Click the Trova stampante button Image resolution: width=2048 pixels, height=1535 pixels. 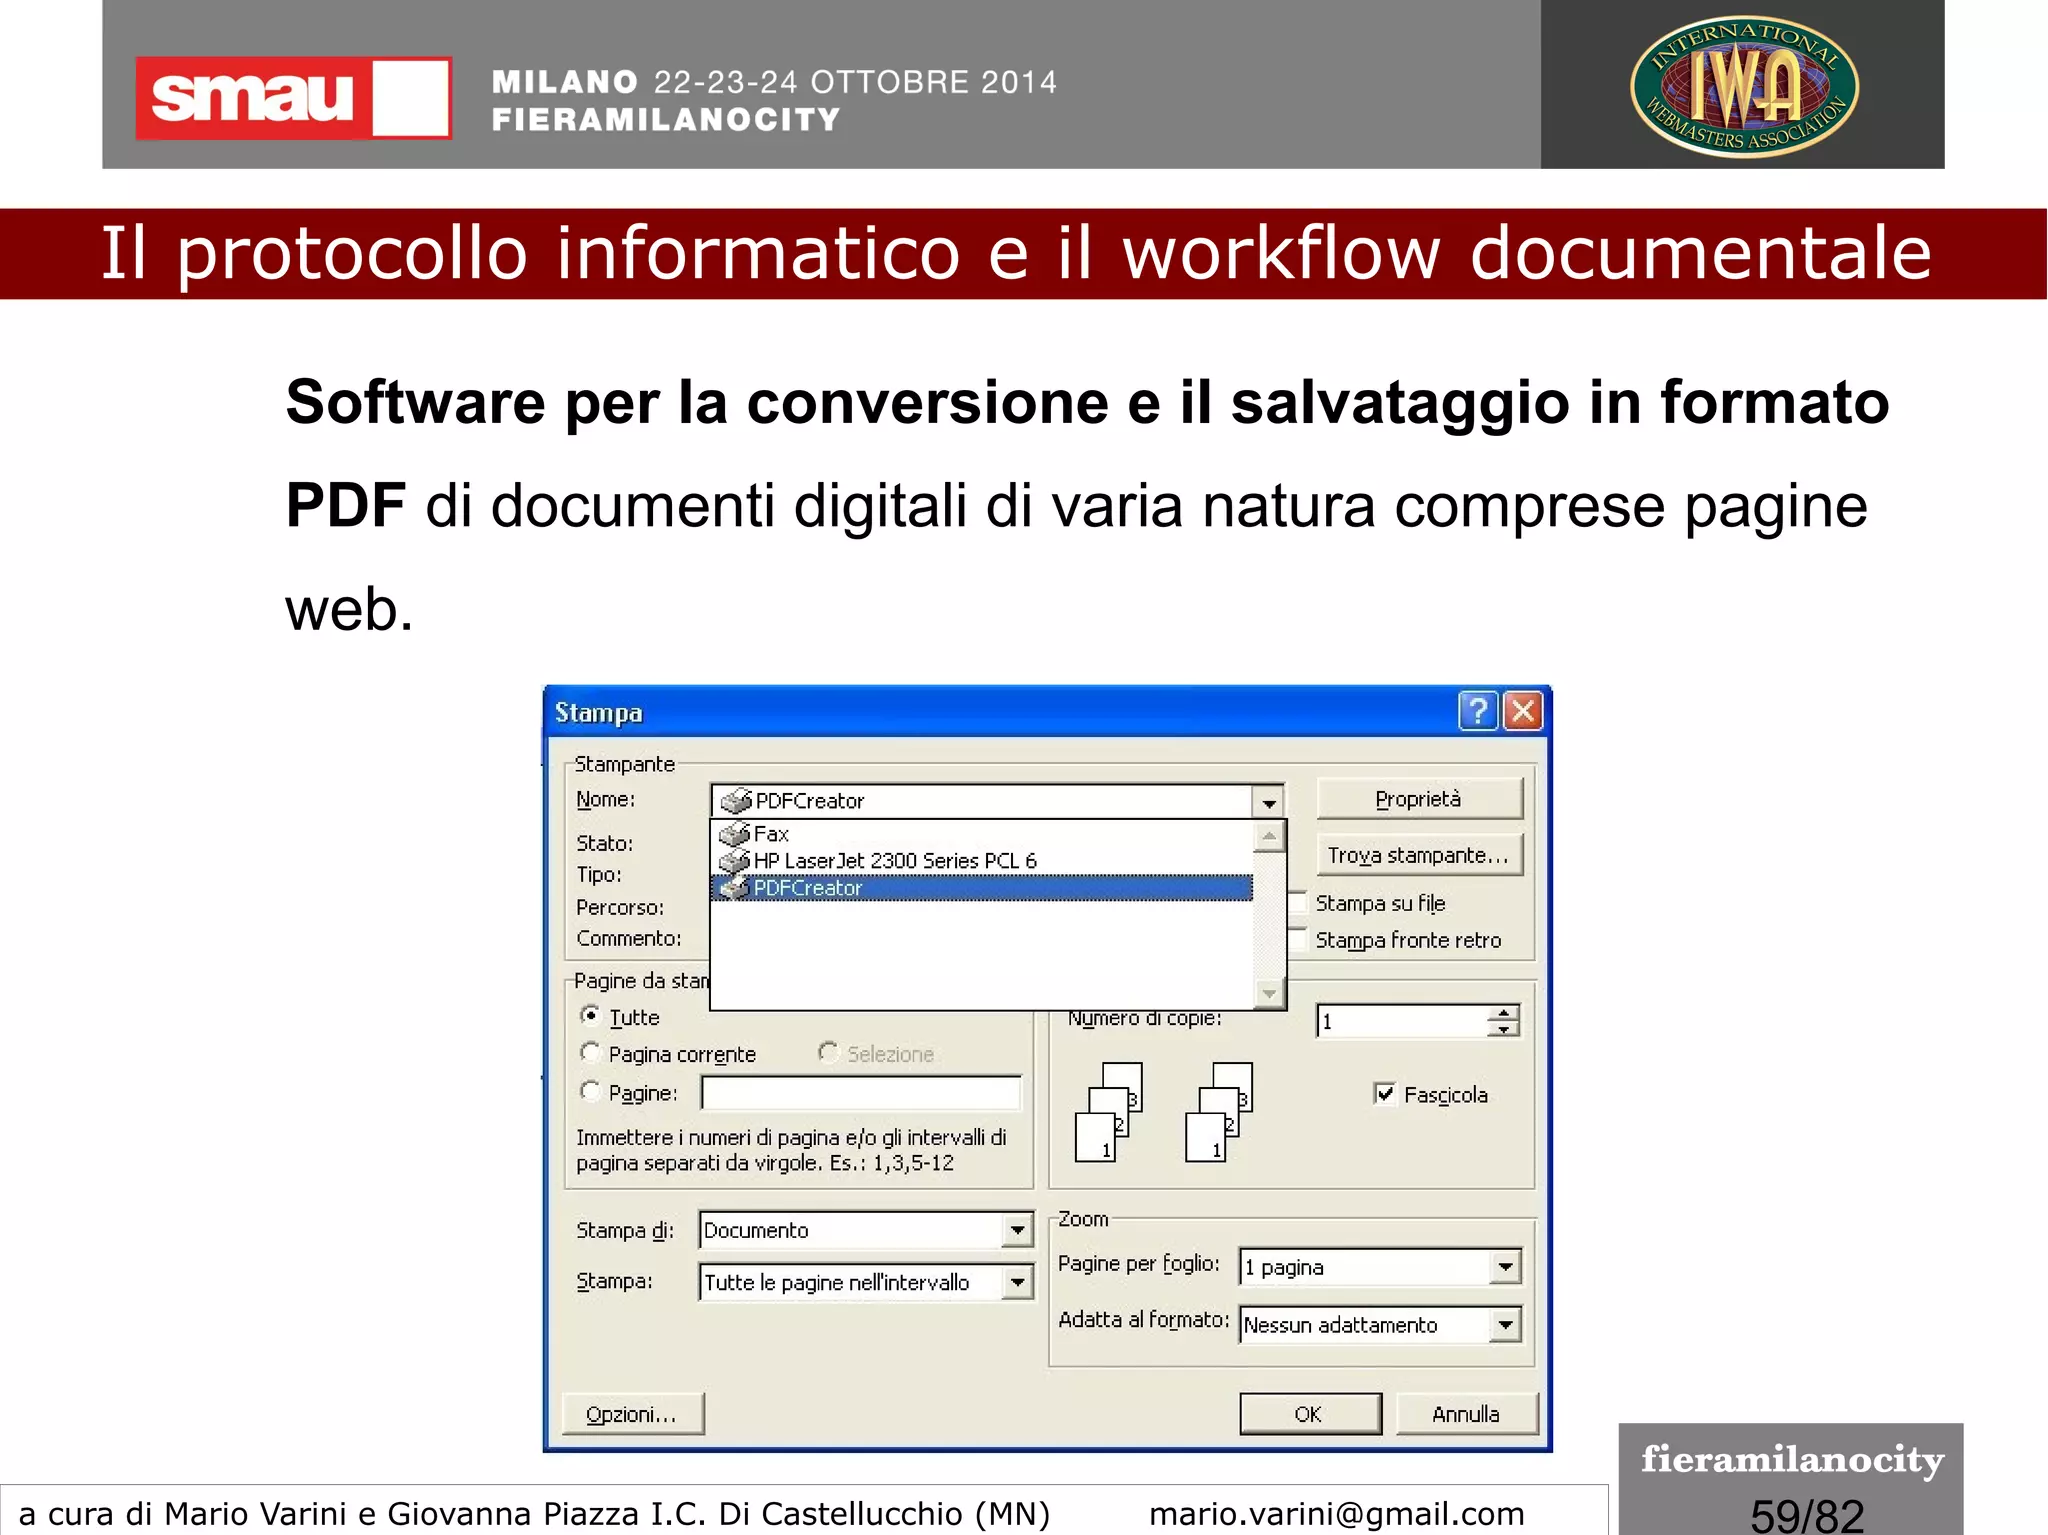click(x=1419, y=855)
